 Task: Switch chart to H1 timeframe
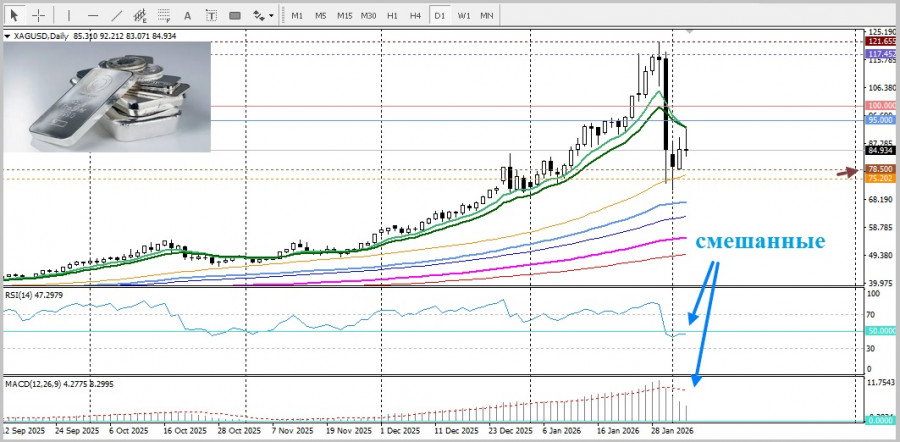(392, 15)
